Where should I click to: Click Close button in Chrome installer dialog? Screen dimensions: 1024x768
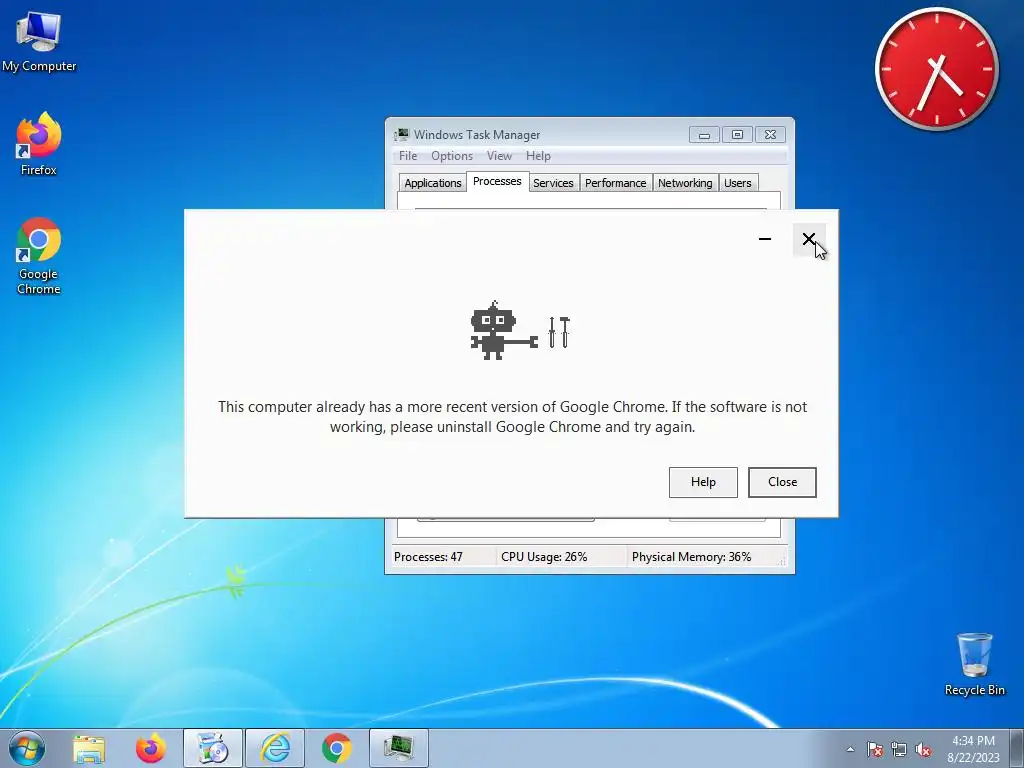[782, 482]
